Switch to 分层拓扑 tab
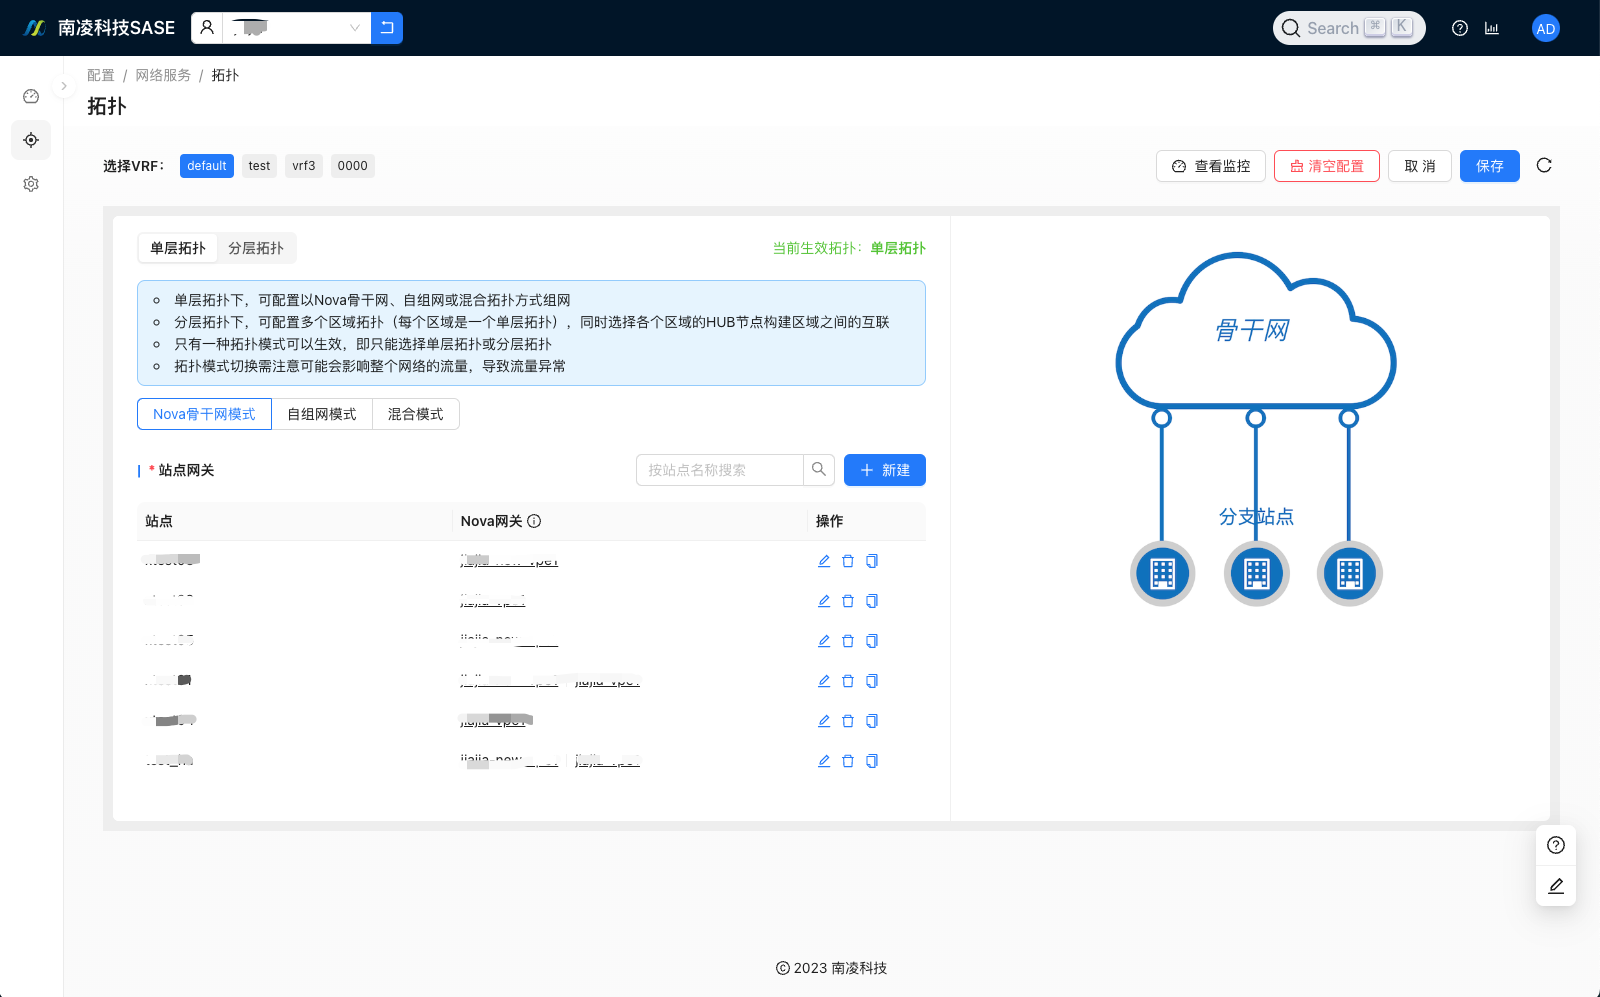Viewport: 1600px width, 997px height. (x=256, y=248)
